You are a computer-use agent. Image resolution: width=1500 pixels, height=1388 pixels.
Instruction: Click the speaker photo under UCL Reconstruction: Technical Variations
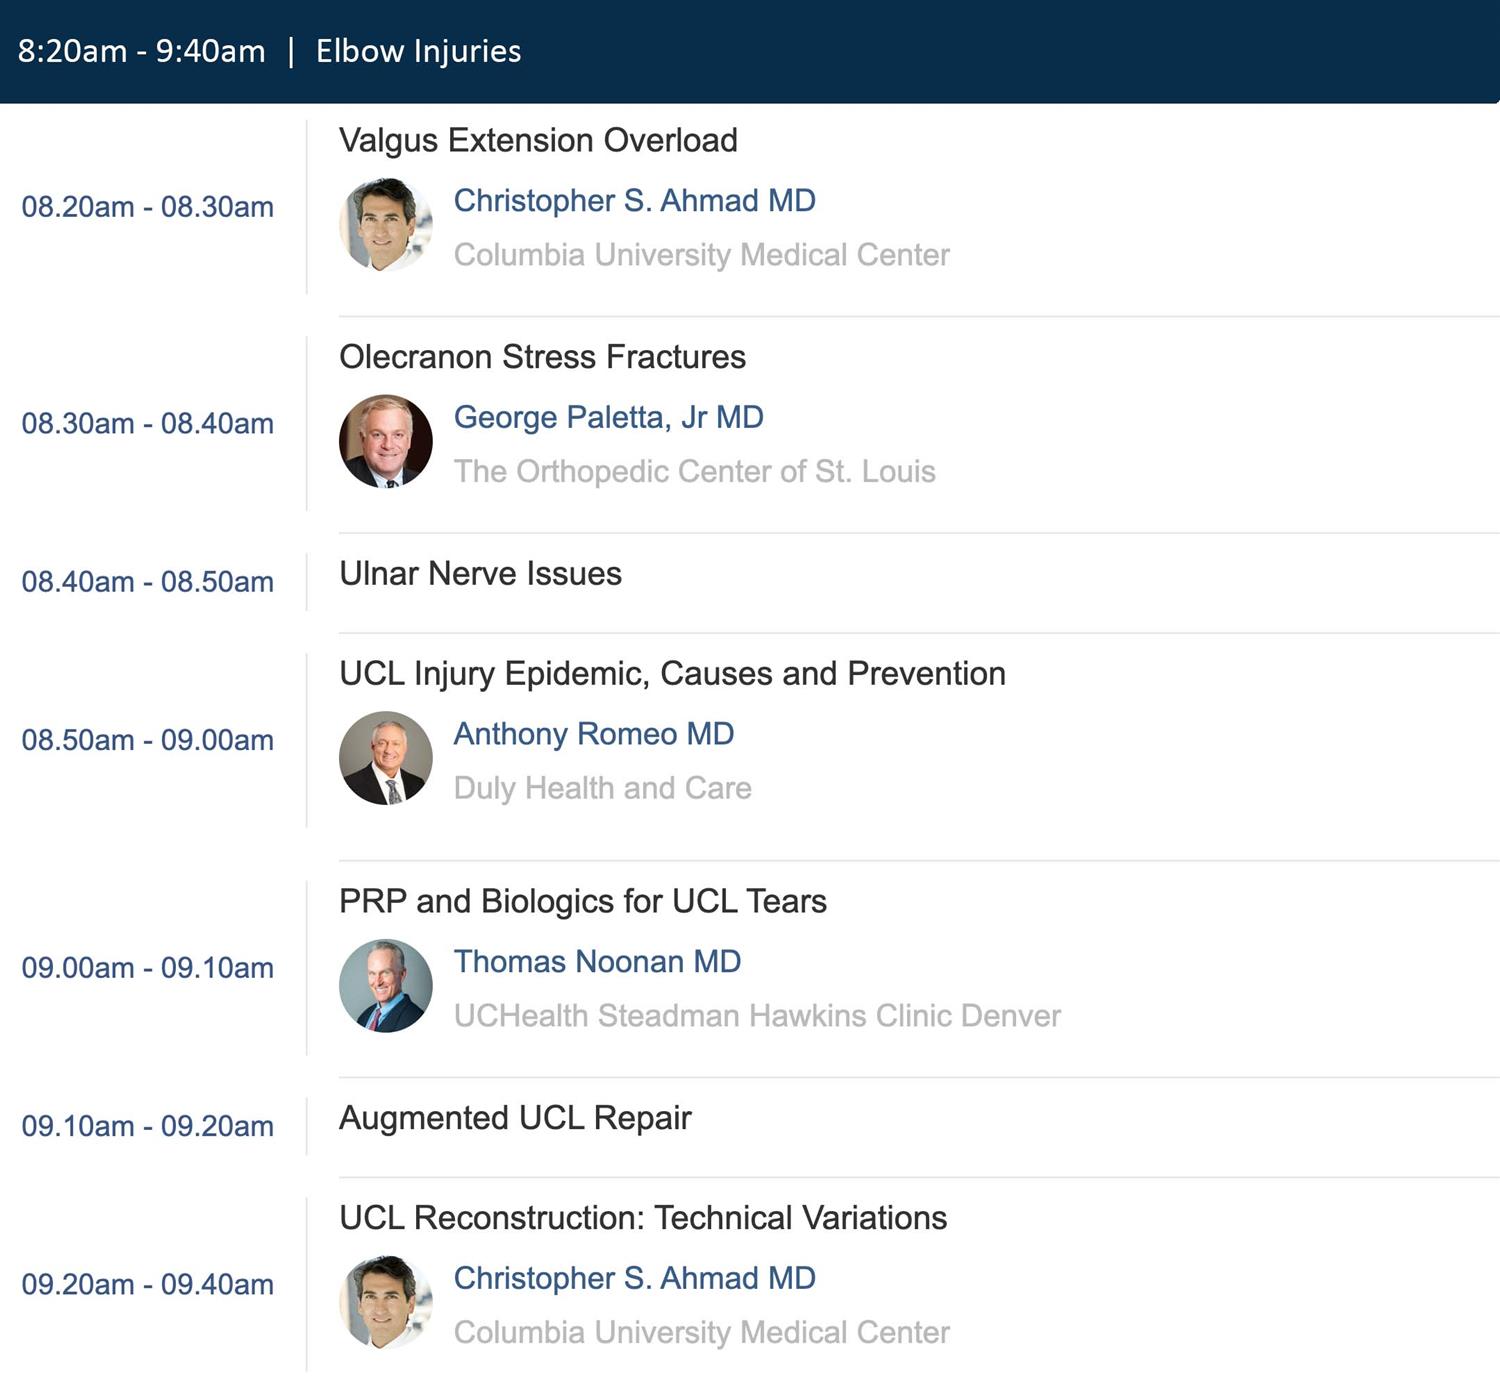pyautogui.click(x=386, y=1302)
